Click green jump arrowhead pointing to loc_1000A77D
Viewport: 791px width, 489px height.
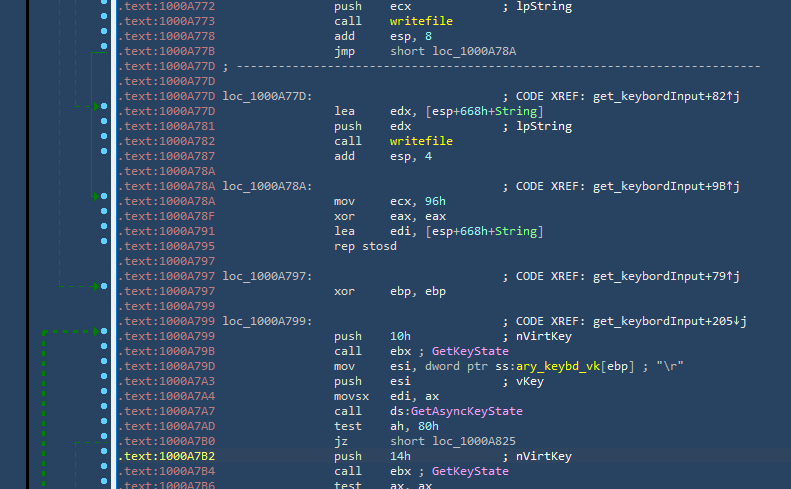tap(97, 106)
